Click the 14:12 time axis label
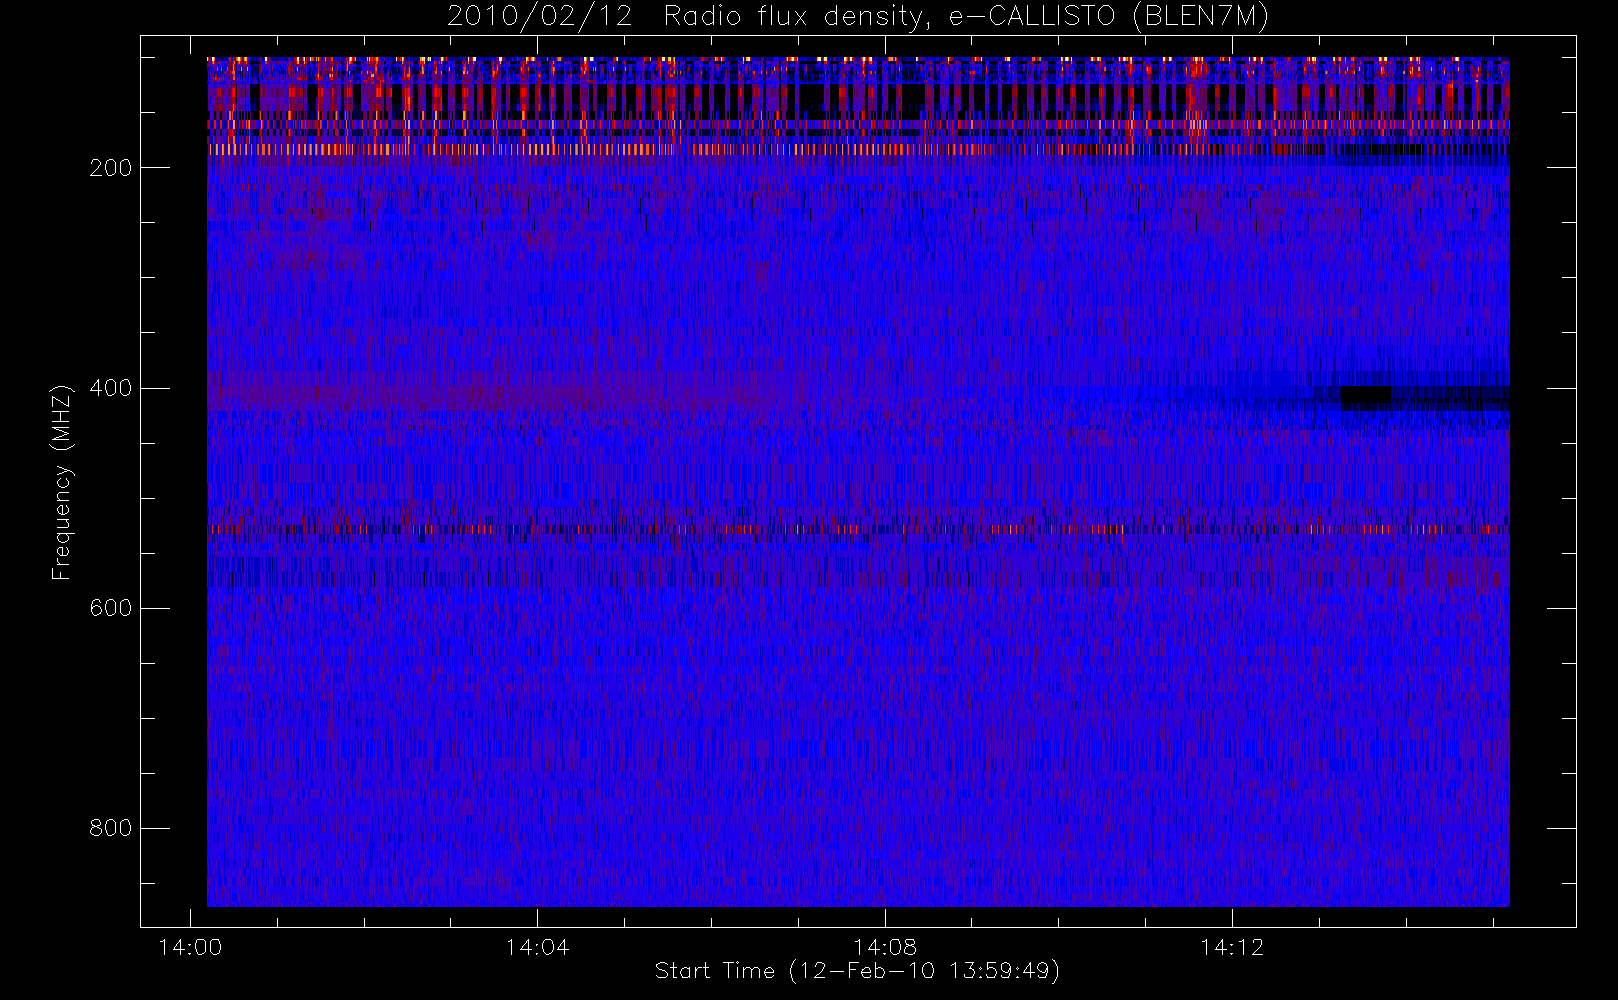 (1232, 947)
